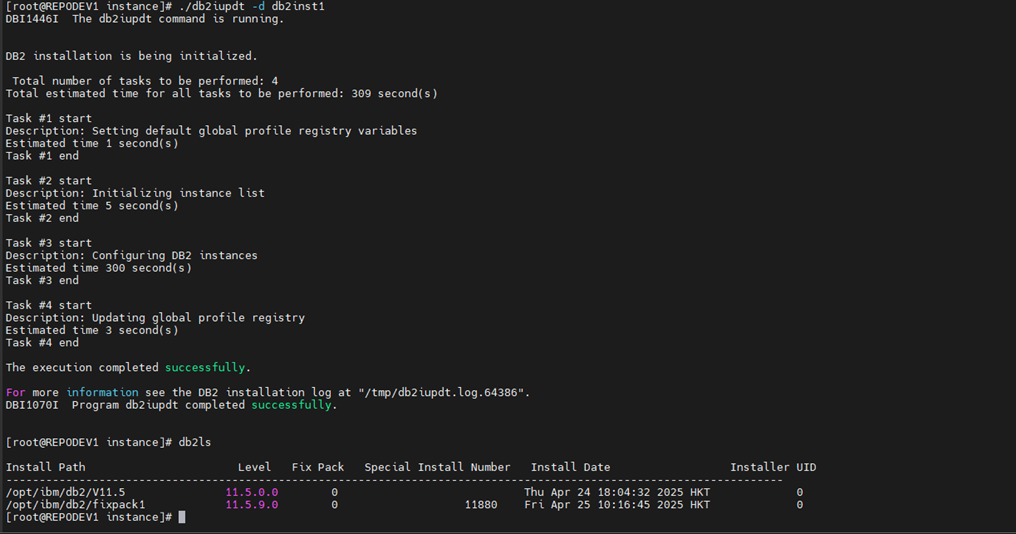Viewport: 1016px width, 534px height.
Task: Click the 'Task #4 end' line
Action: 42,343
